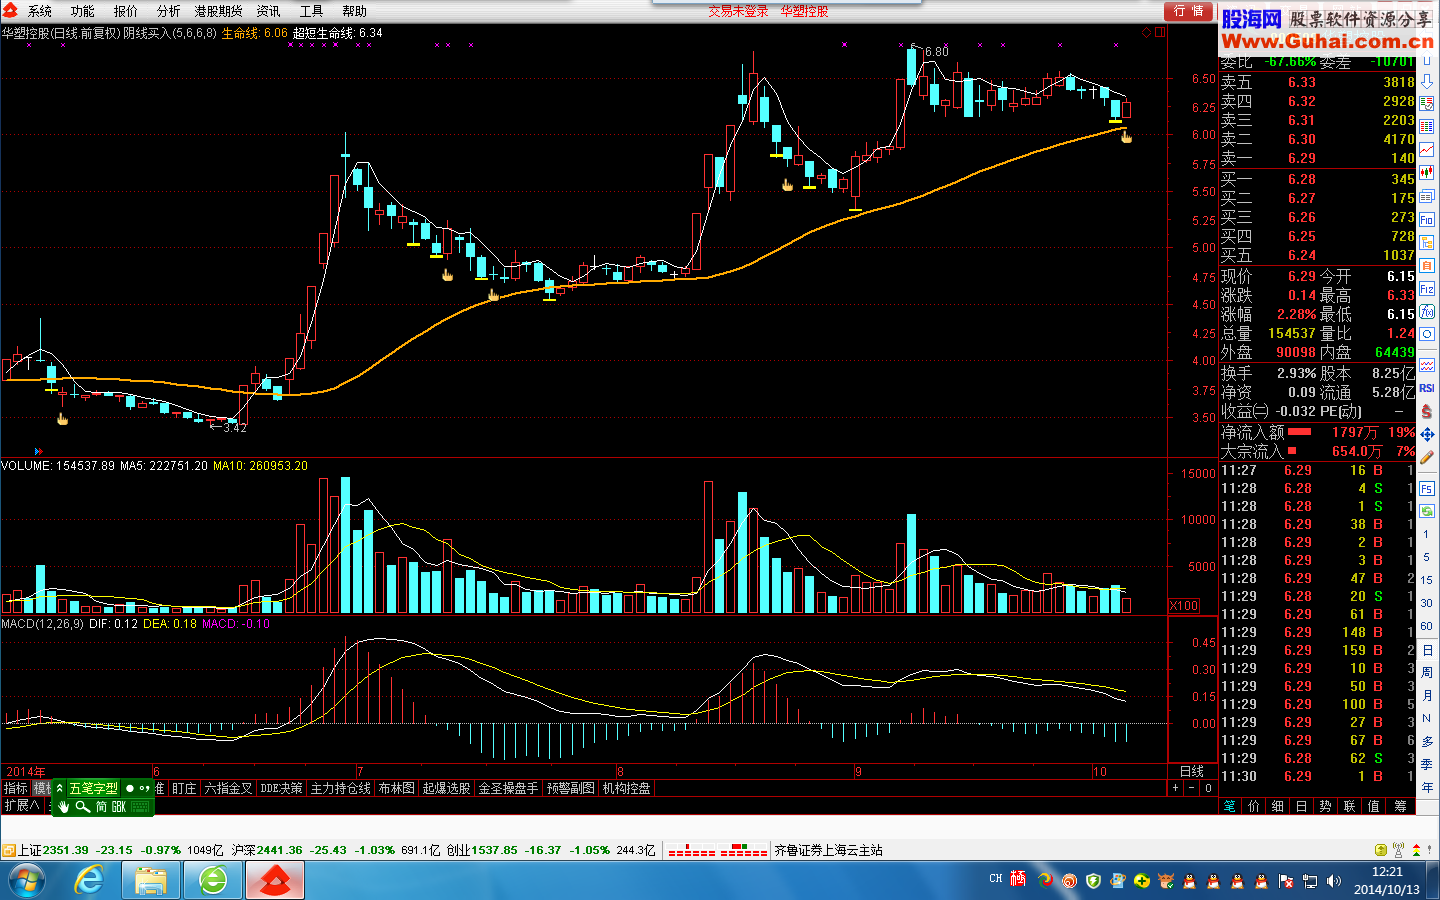The image size is (1440, 900).
Task: Switch to weekly period 周 in sidebar
Action: [1427, 673]
